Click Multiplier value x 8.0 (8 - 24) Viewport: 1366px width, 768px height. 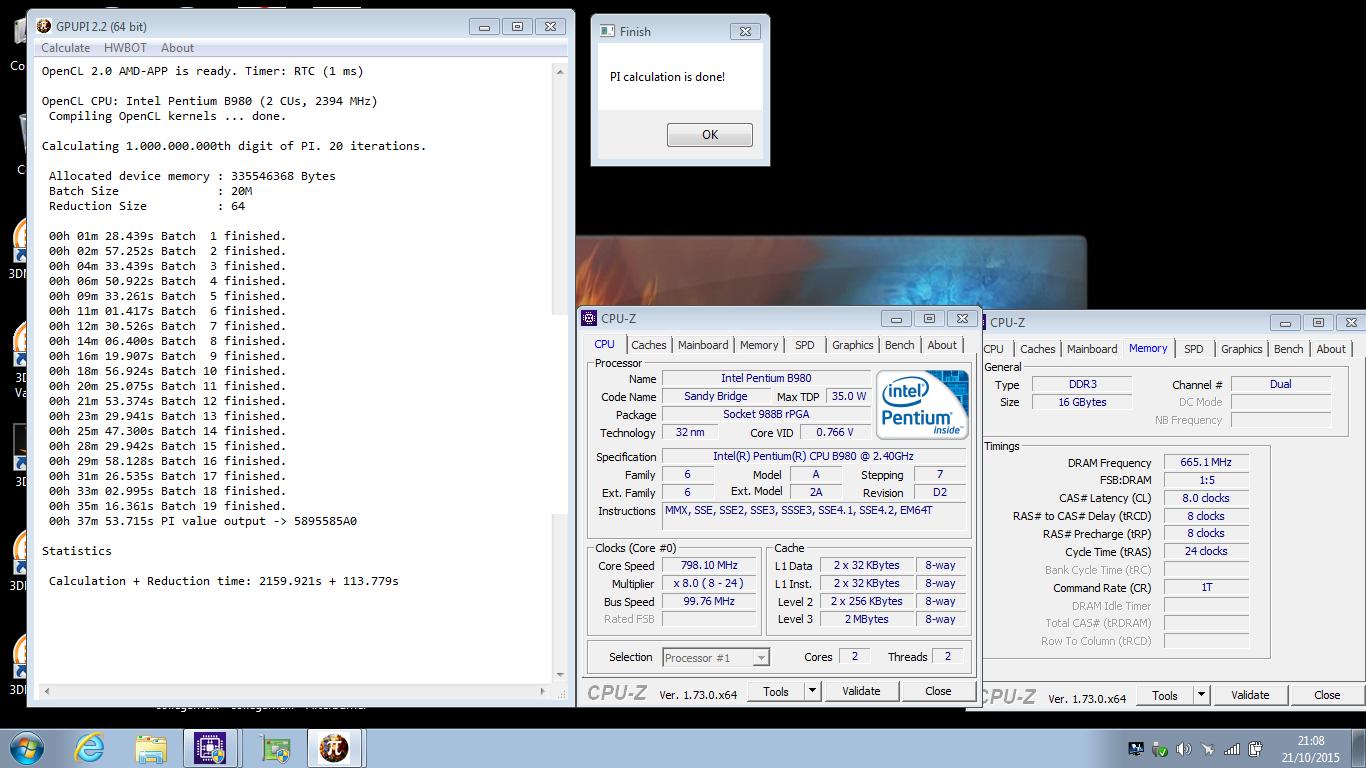point(708,584)
